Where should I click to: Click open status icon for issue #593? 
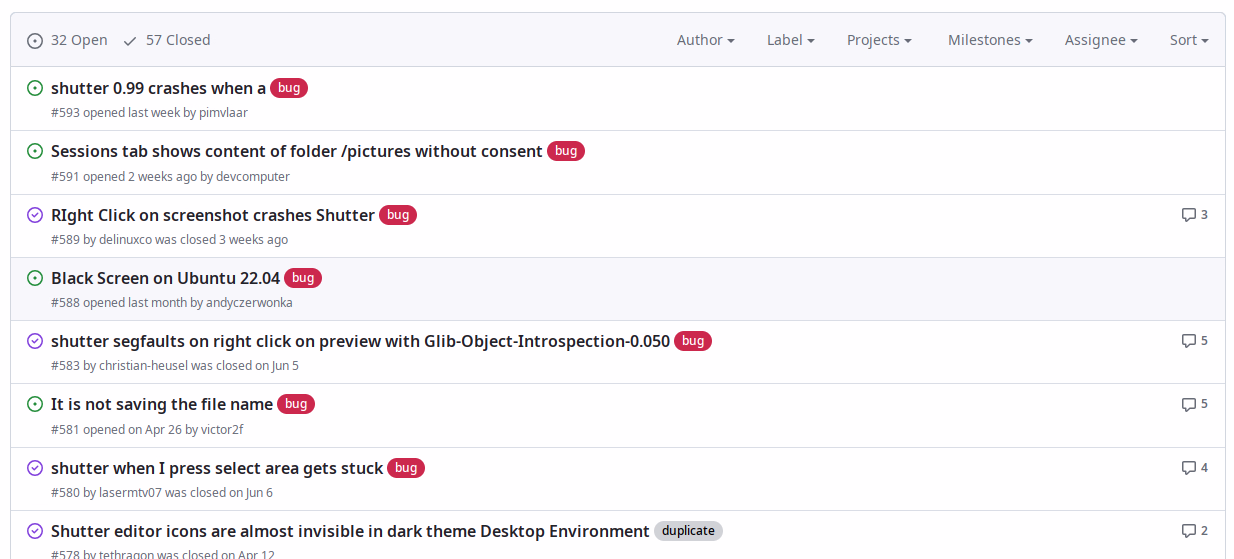click(35, 88)
